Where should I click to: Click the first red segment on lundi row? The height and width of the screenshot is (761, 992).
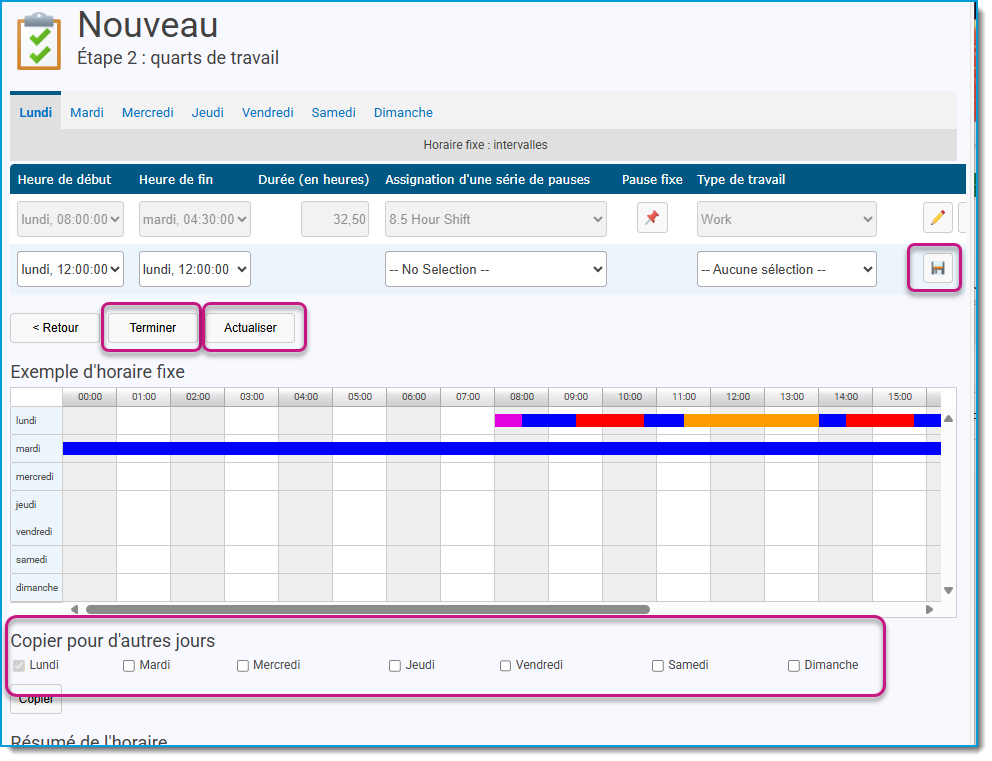[609, 420]
